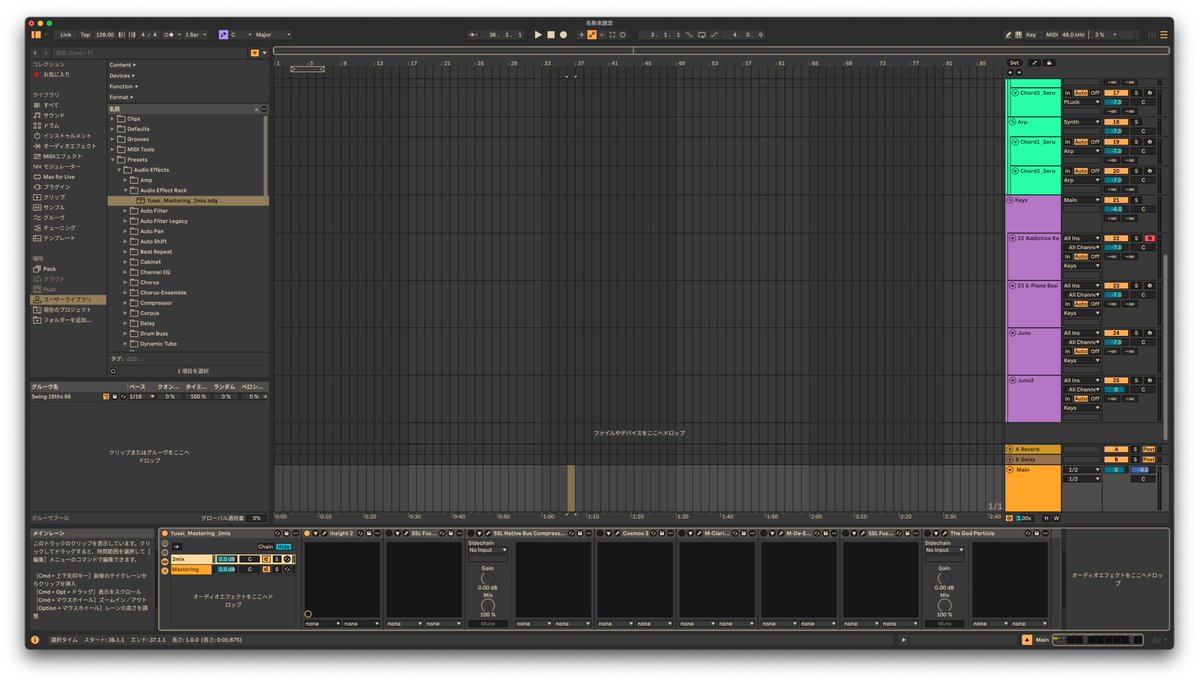
Task: Collapse the Audio Effect Rack folder
Action: (x=123, y=190)
